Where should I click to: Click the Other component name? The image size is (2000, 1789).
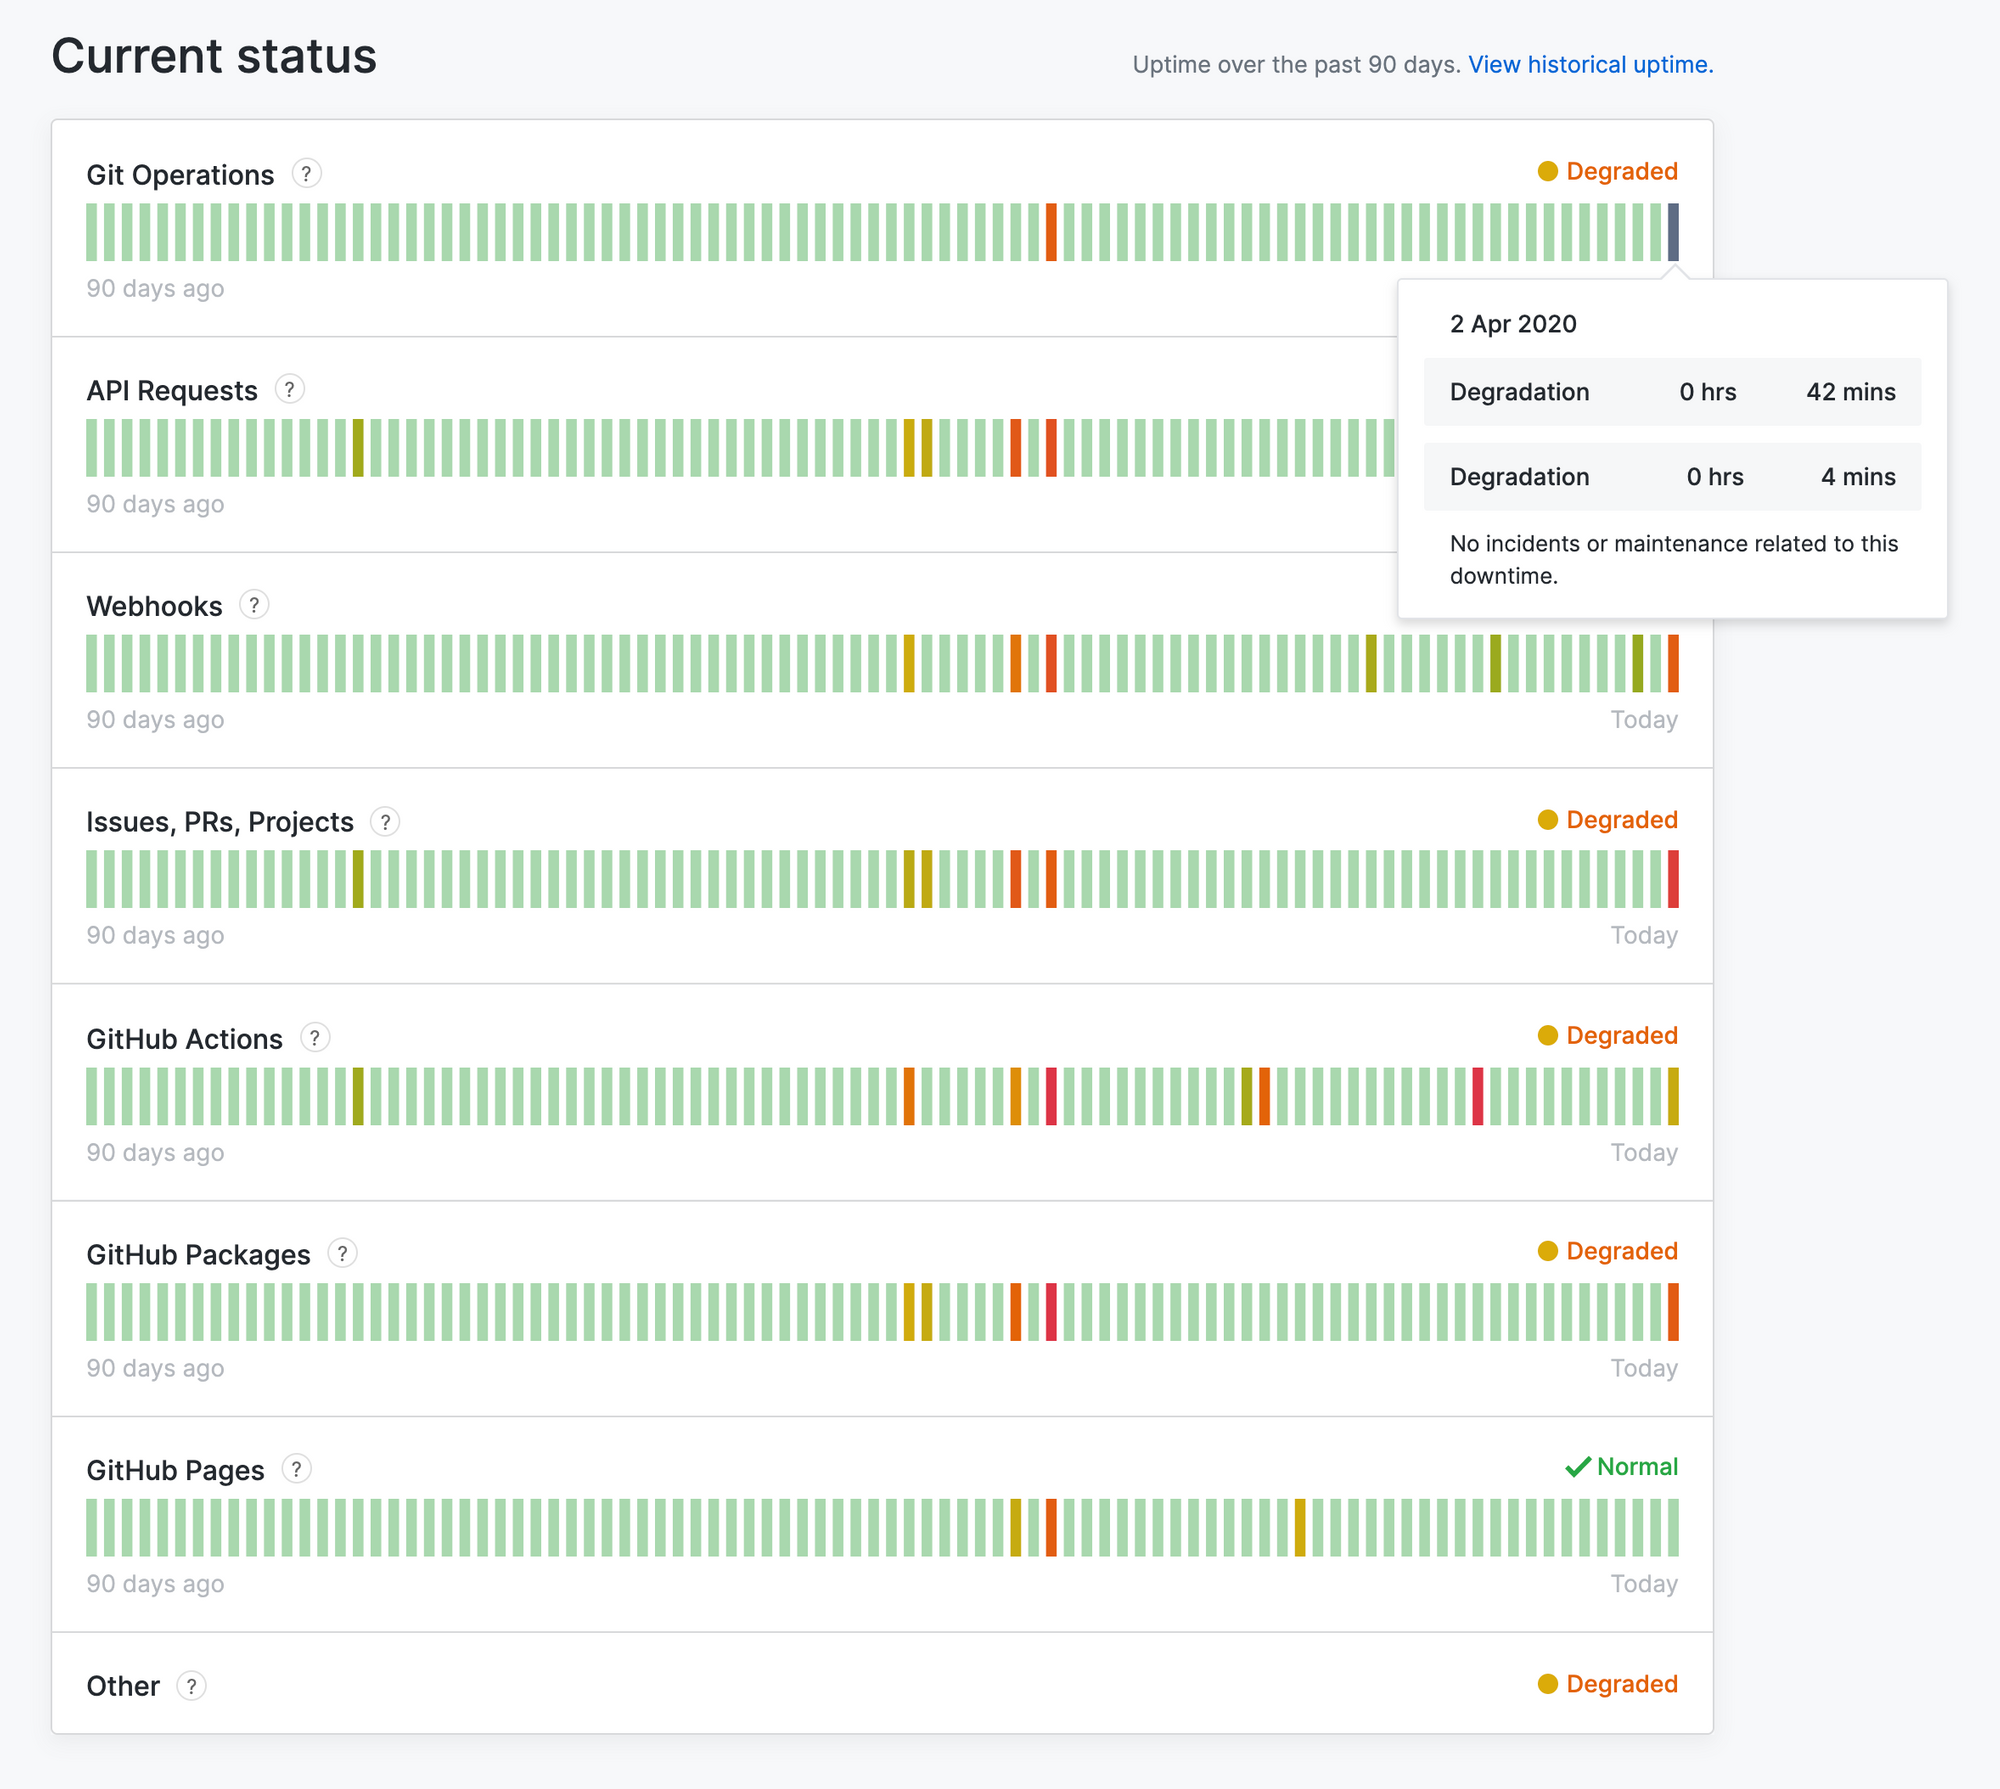pyautogui.click(x=123, y=1687)
